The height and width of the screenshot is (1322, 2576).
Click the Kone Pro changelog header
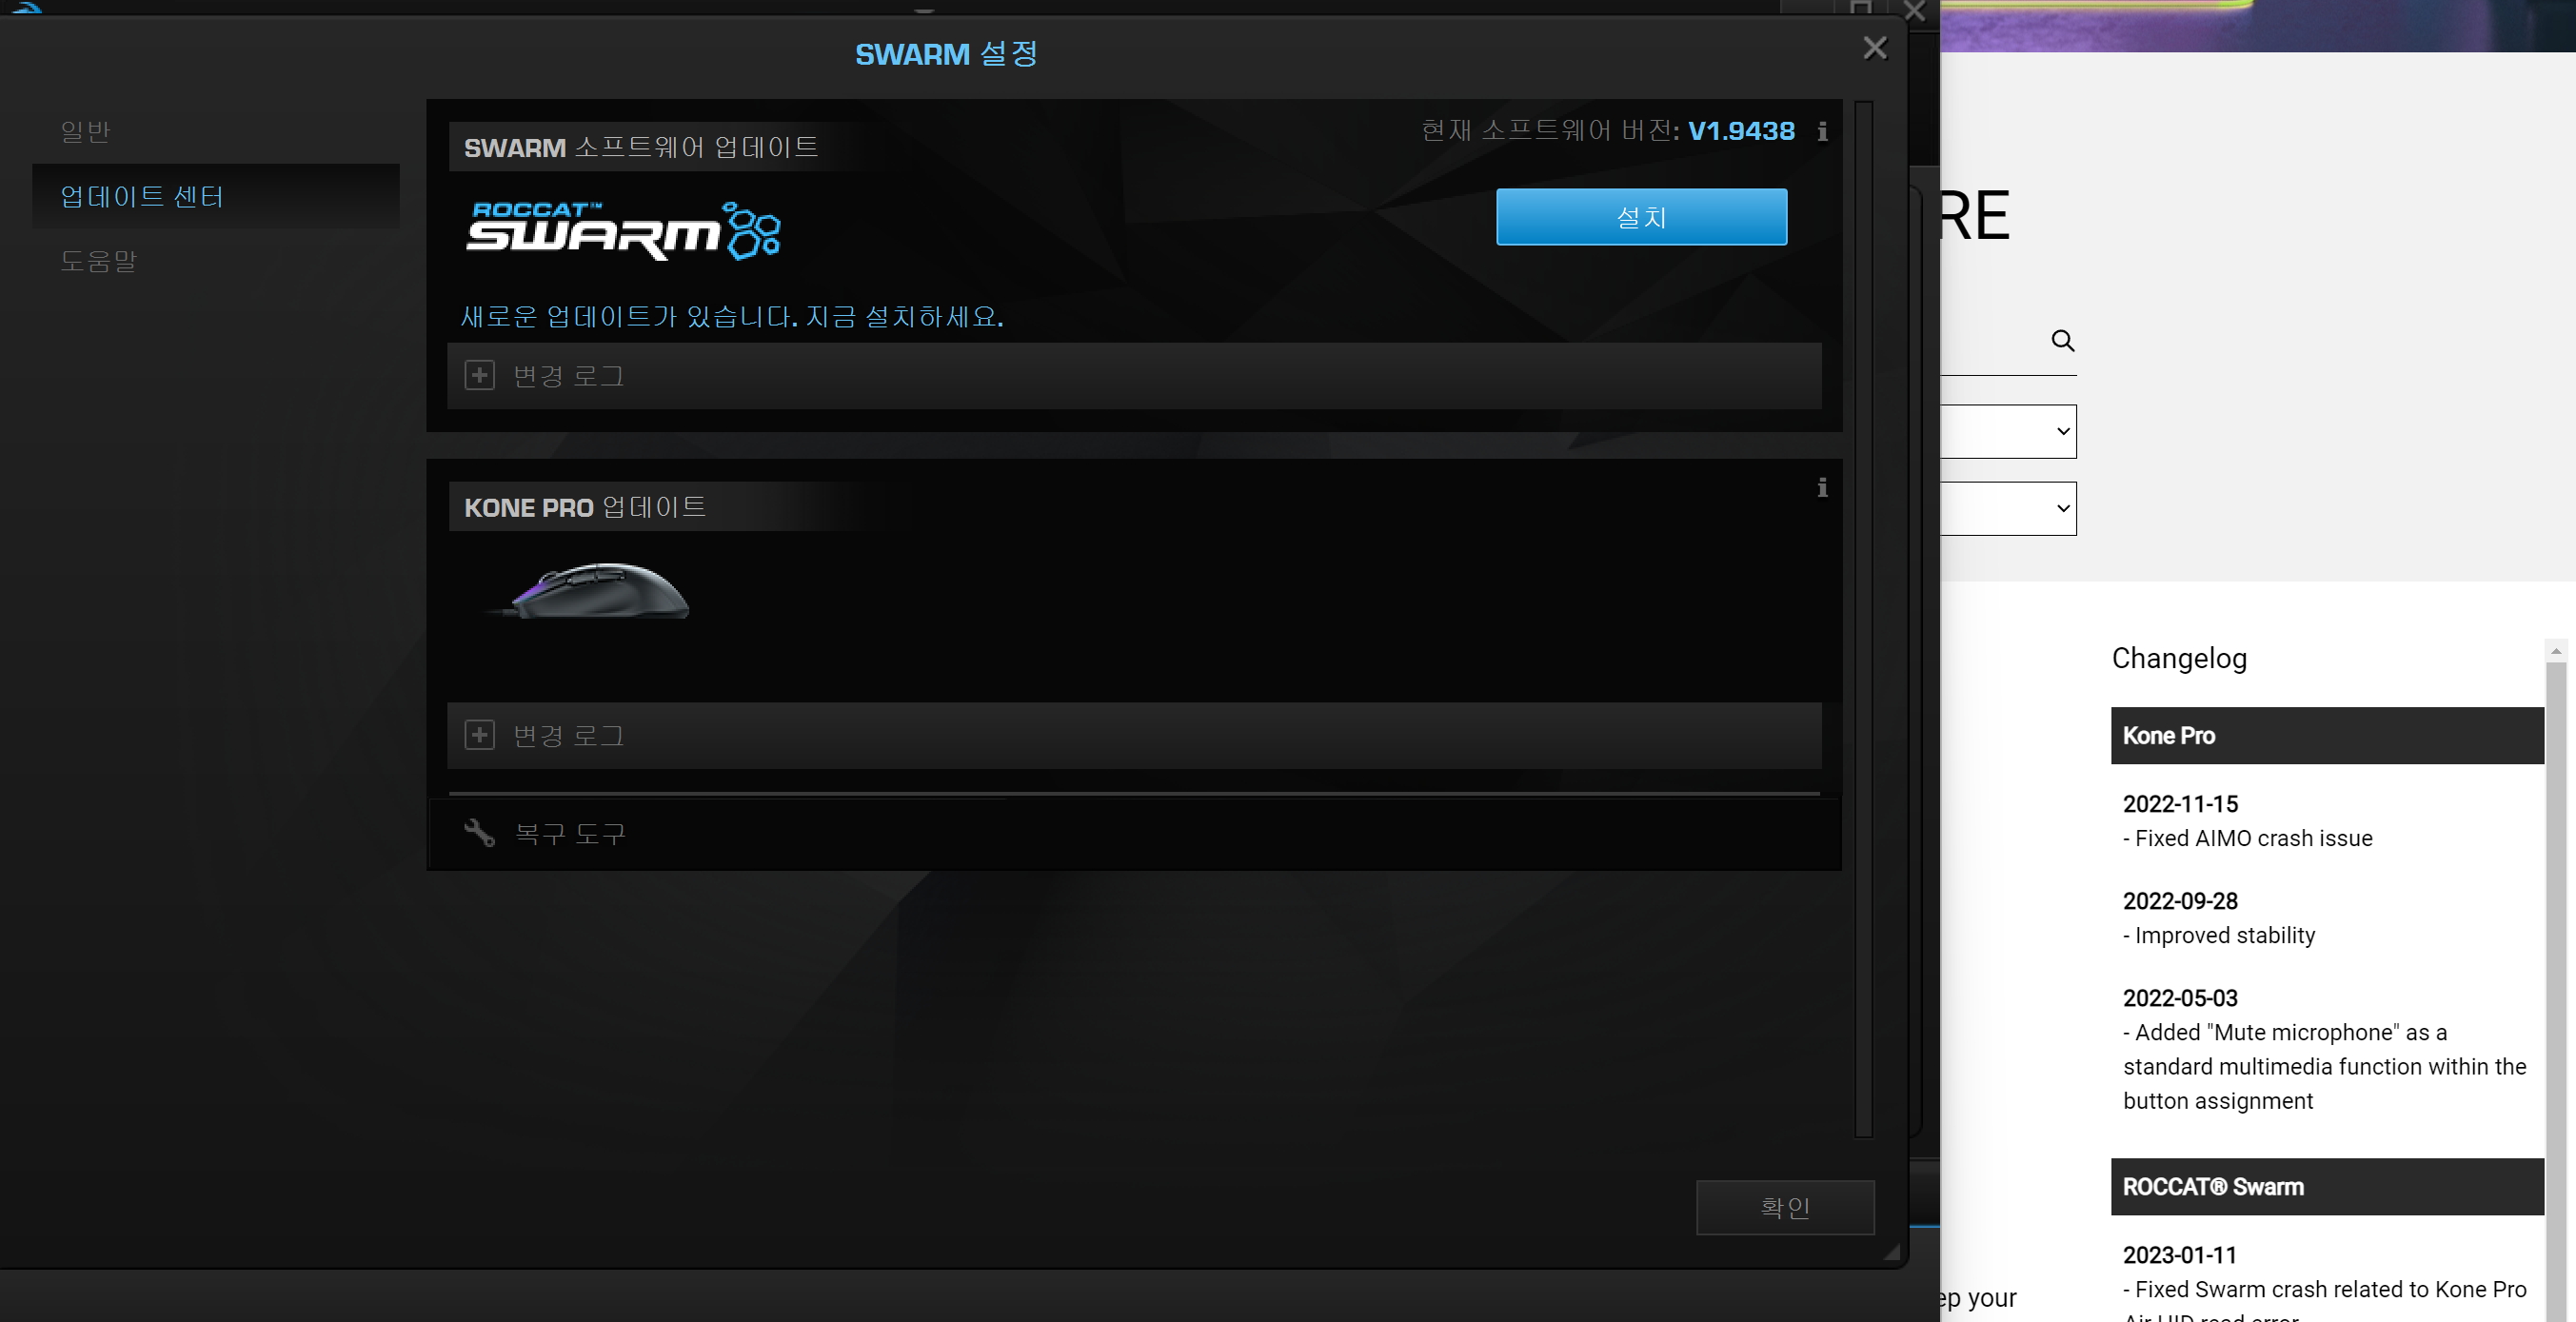click(2327, 736)
